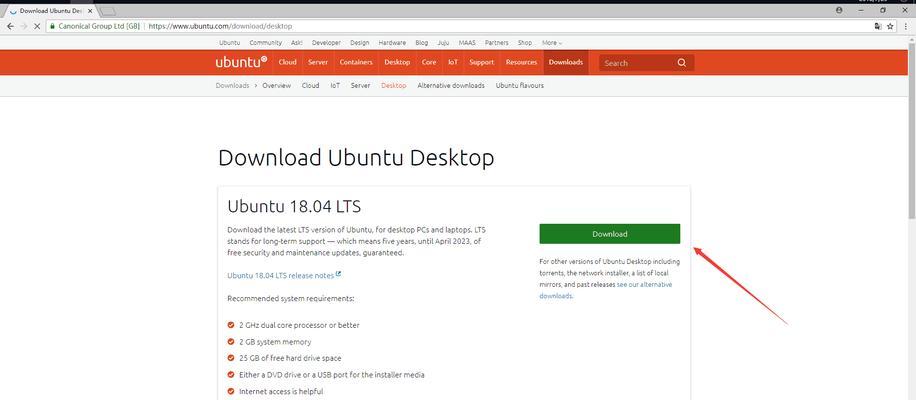Click Partners in the top links row
Screen dimensions: 916x400
497,43
